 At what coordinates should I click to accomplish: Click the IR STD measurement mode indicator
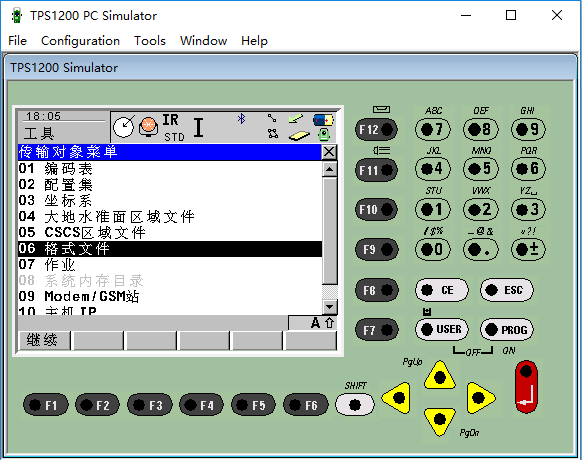pyautogui.click(x=173, y=128)
